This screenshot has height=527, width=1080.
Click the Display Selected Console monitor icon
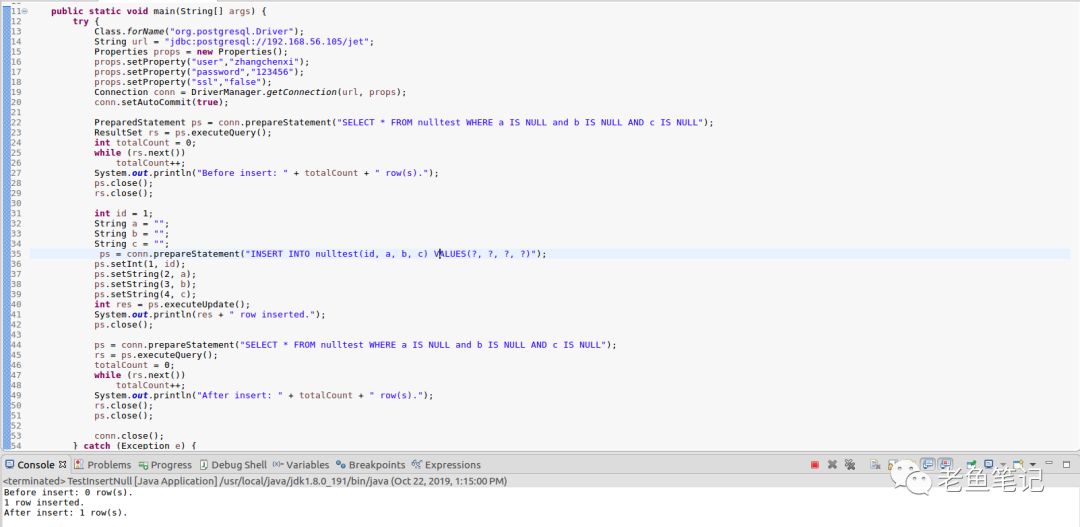(988, 464)
